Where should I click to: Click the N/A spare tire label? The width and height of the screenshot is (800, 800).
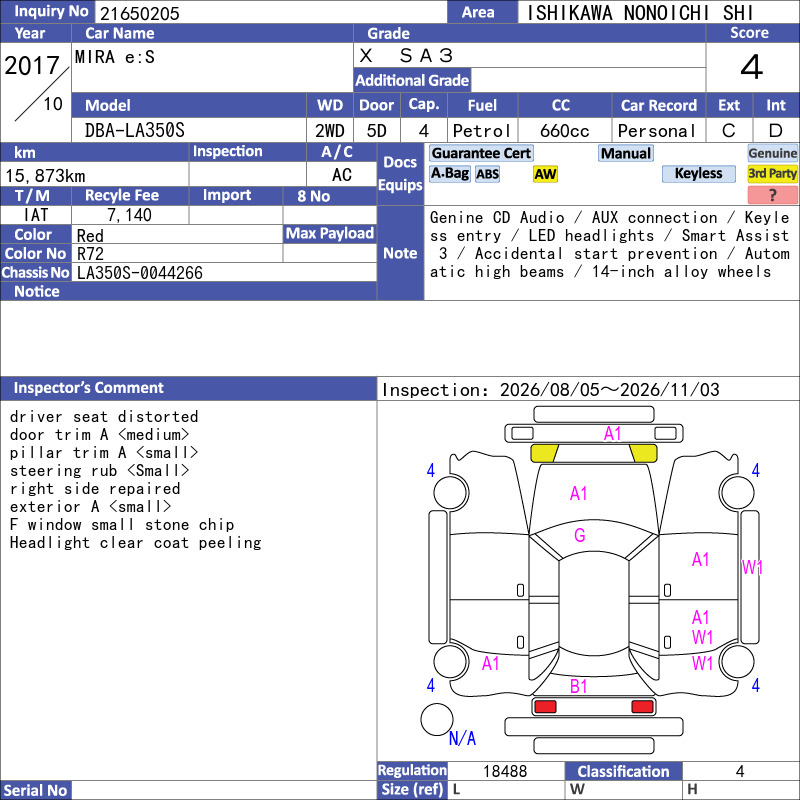[x=462, y=738]
